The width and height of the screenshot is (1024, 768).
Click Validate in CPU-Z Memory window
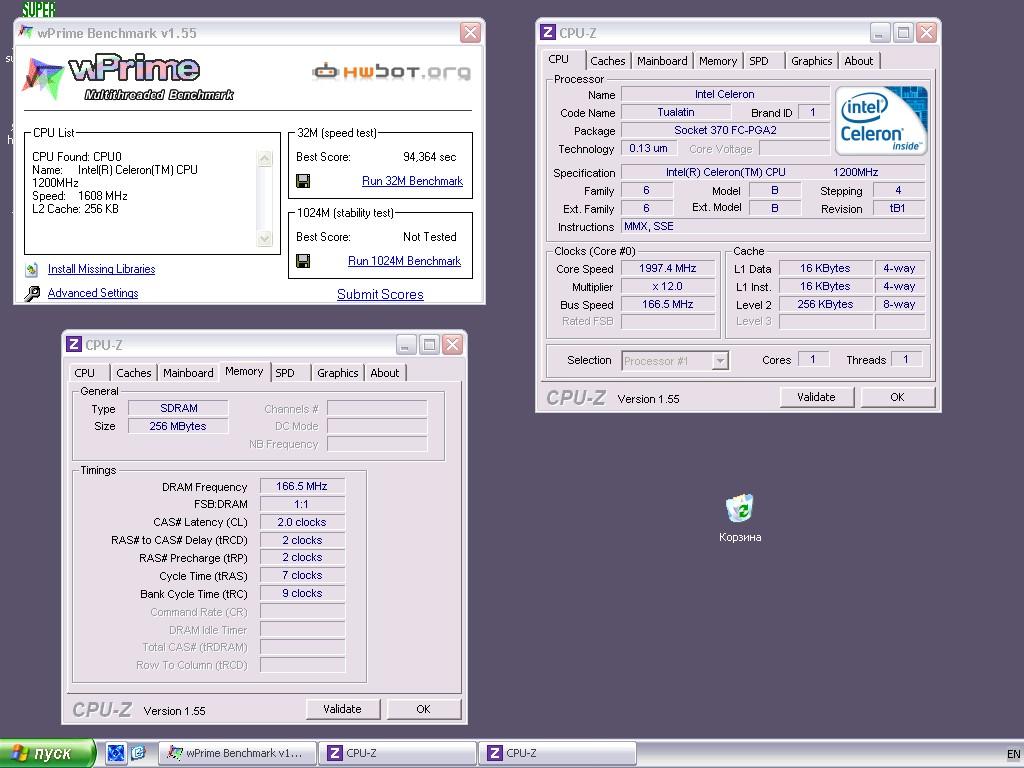click(342, 709)
